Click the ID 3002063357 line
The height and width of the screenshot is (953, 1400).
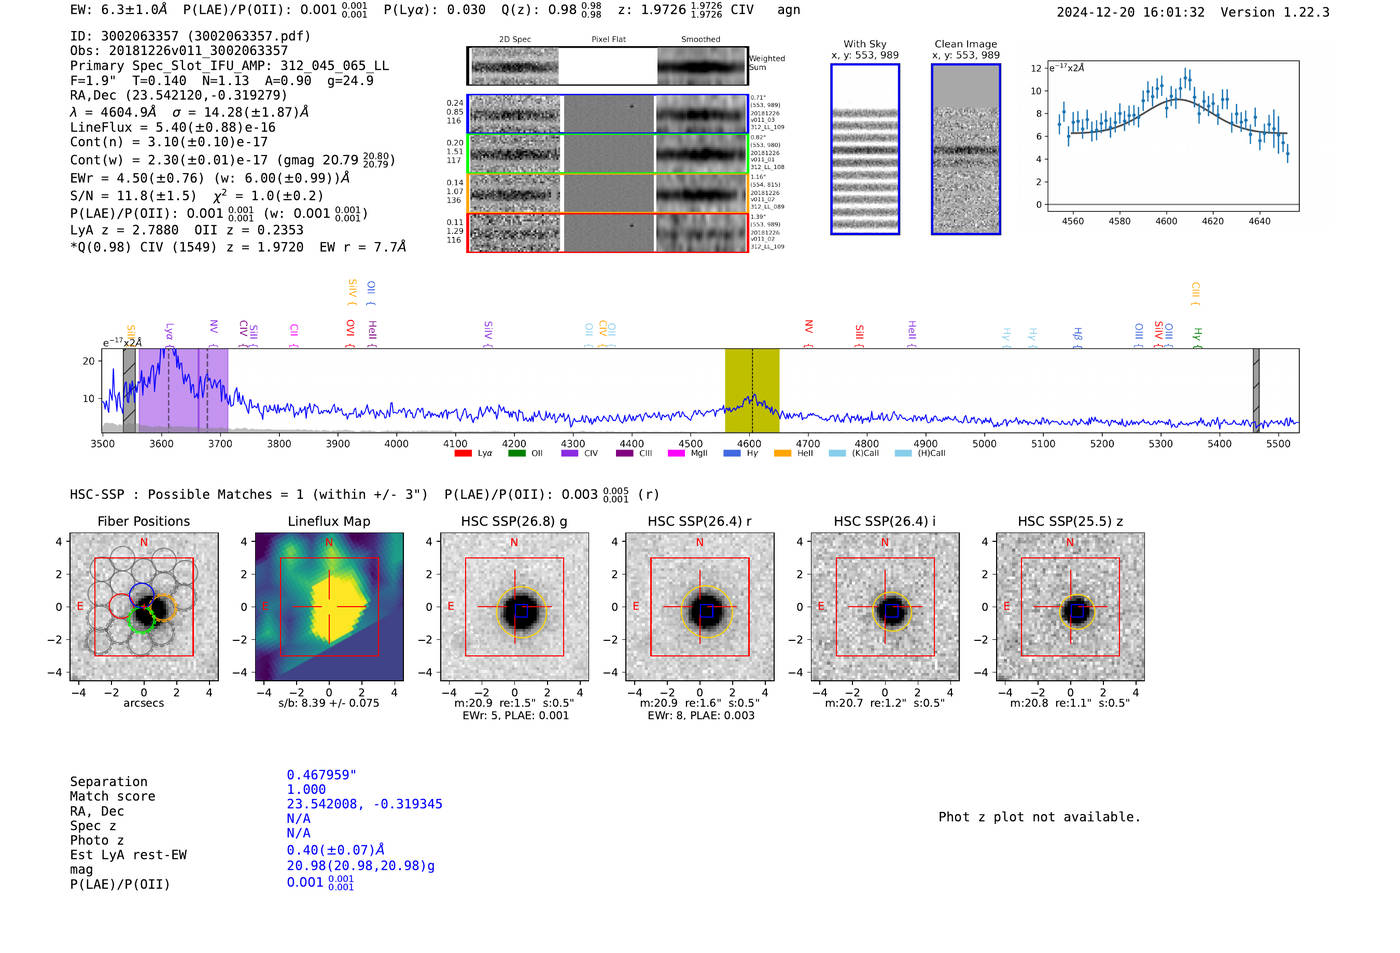pos(190,36)
